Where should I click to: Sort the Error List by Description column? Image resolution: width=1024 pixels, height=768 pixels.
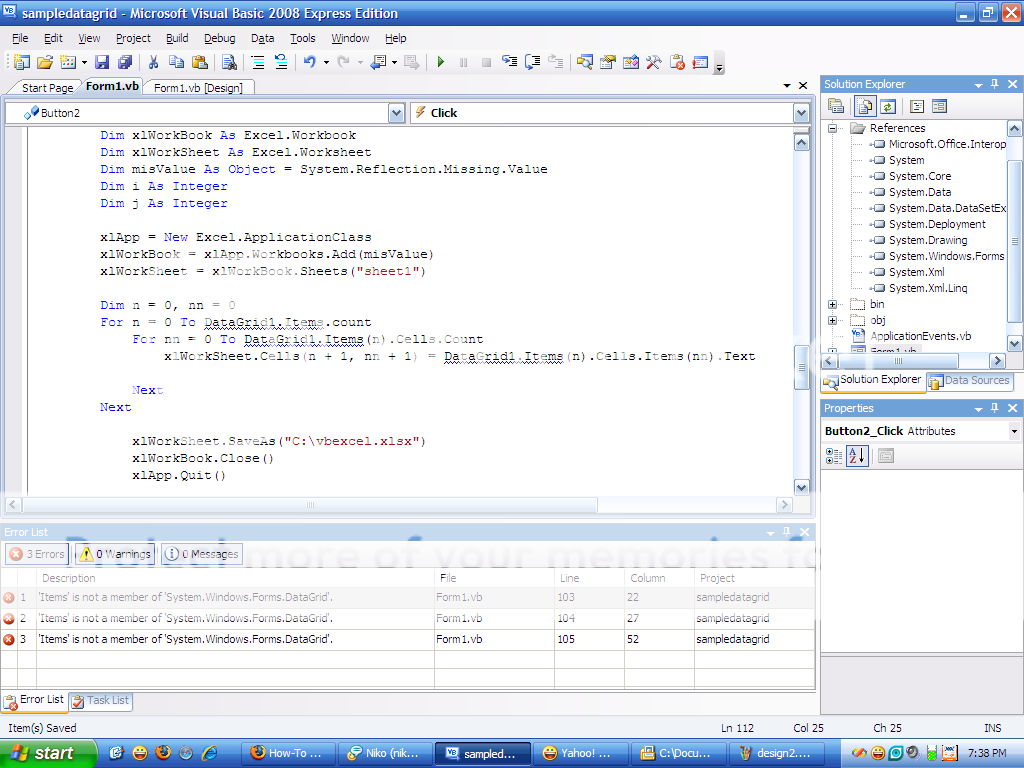point(235,578)
